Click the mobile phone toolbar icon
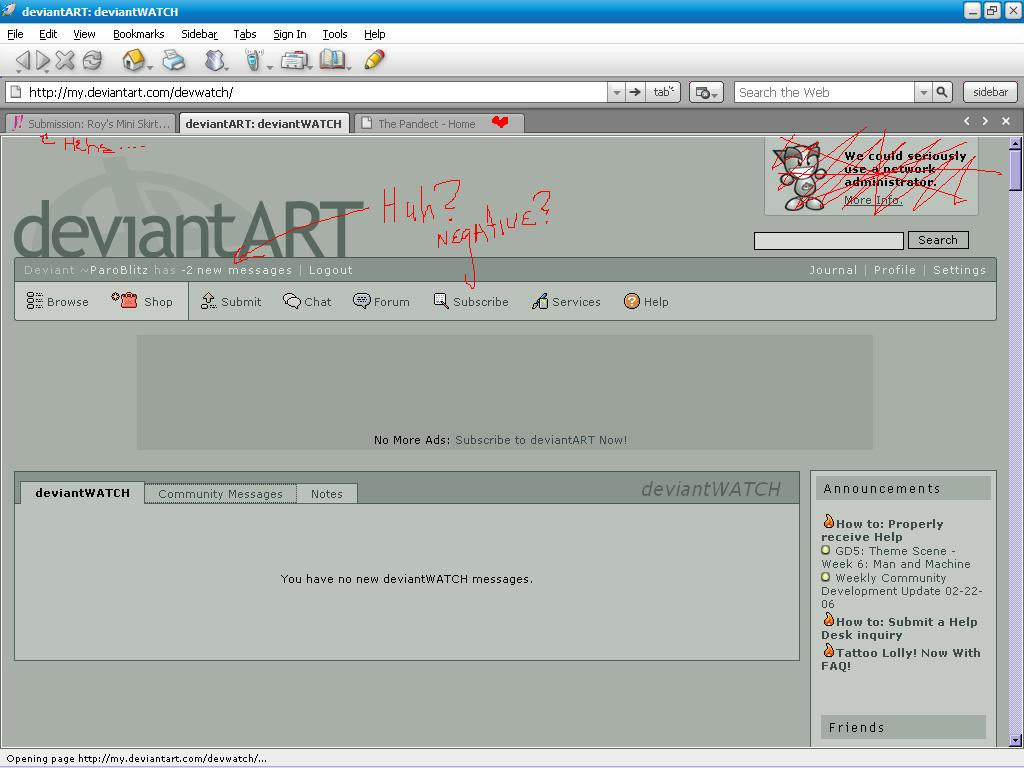Image resolution: width=1024 pixels, height=768 pixels. 252,60
